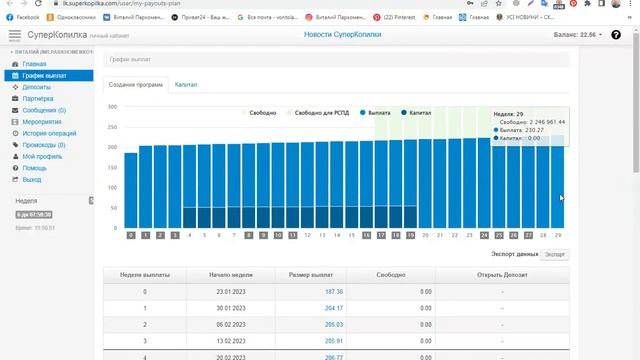640x360 pixels.
Task: Show История операций
Action: coord(49,133)
